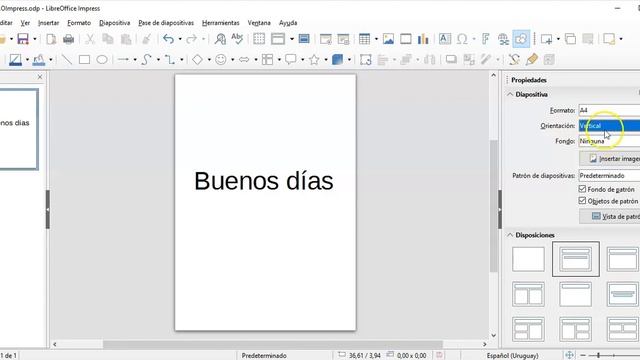Screen dimensions: 640x360
Task: Click the Buenos días text on slide
Action: [264, 181]
